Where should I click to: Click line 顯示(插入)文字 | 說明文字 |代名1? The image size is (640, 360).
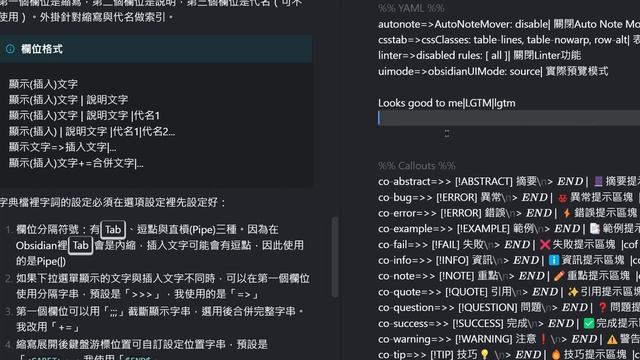click(x=84, y=116)
